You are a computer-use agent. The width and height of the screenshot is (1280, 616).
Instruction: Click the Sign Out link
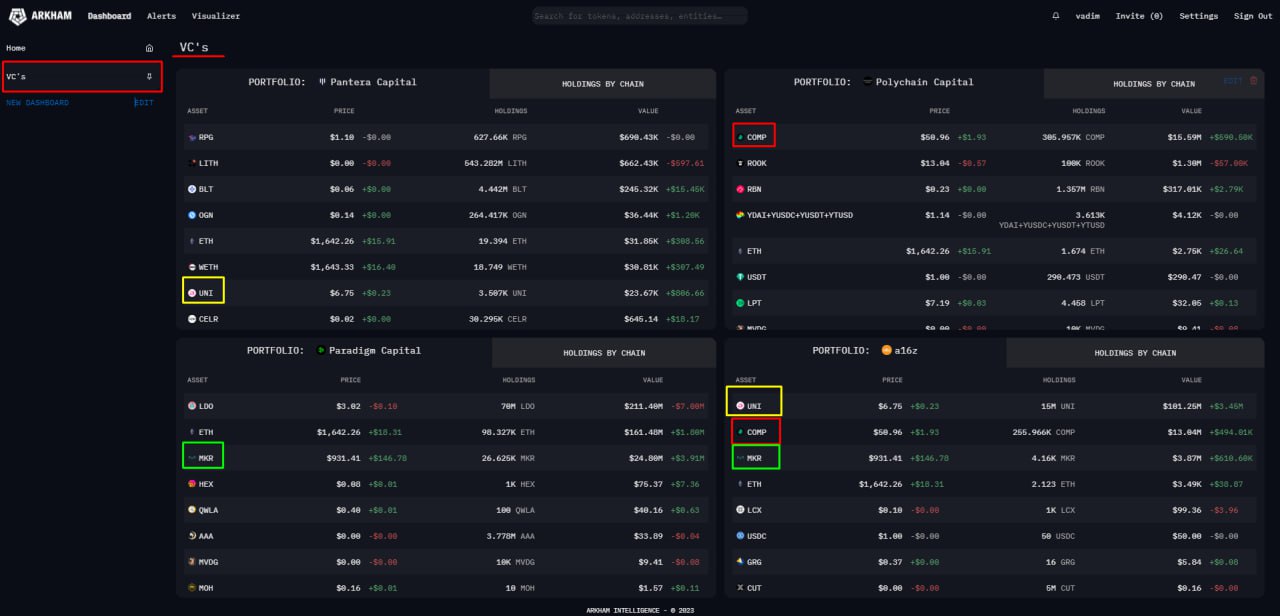tap(1253, 16)
